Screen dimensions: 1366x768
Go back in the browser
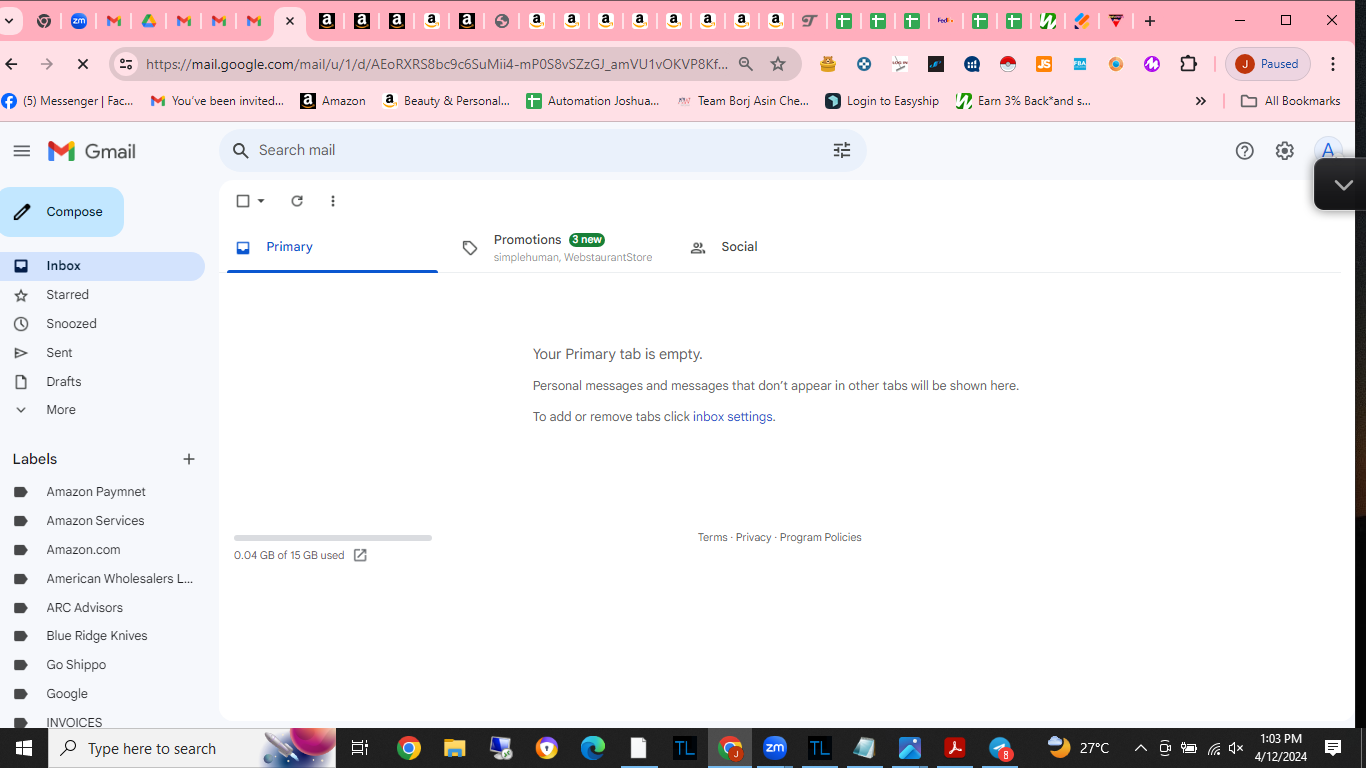12,64
